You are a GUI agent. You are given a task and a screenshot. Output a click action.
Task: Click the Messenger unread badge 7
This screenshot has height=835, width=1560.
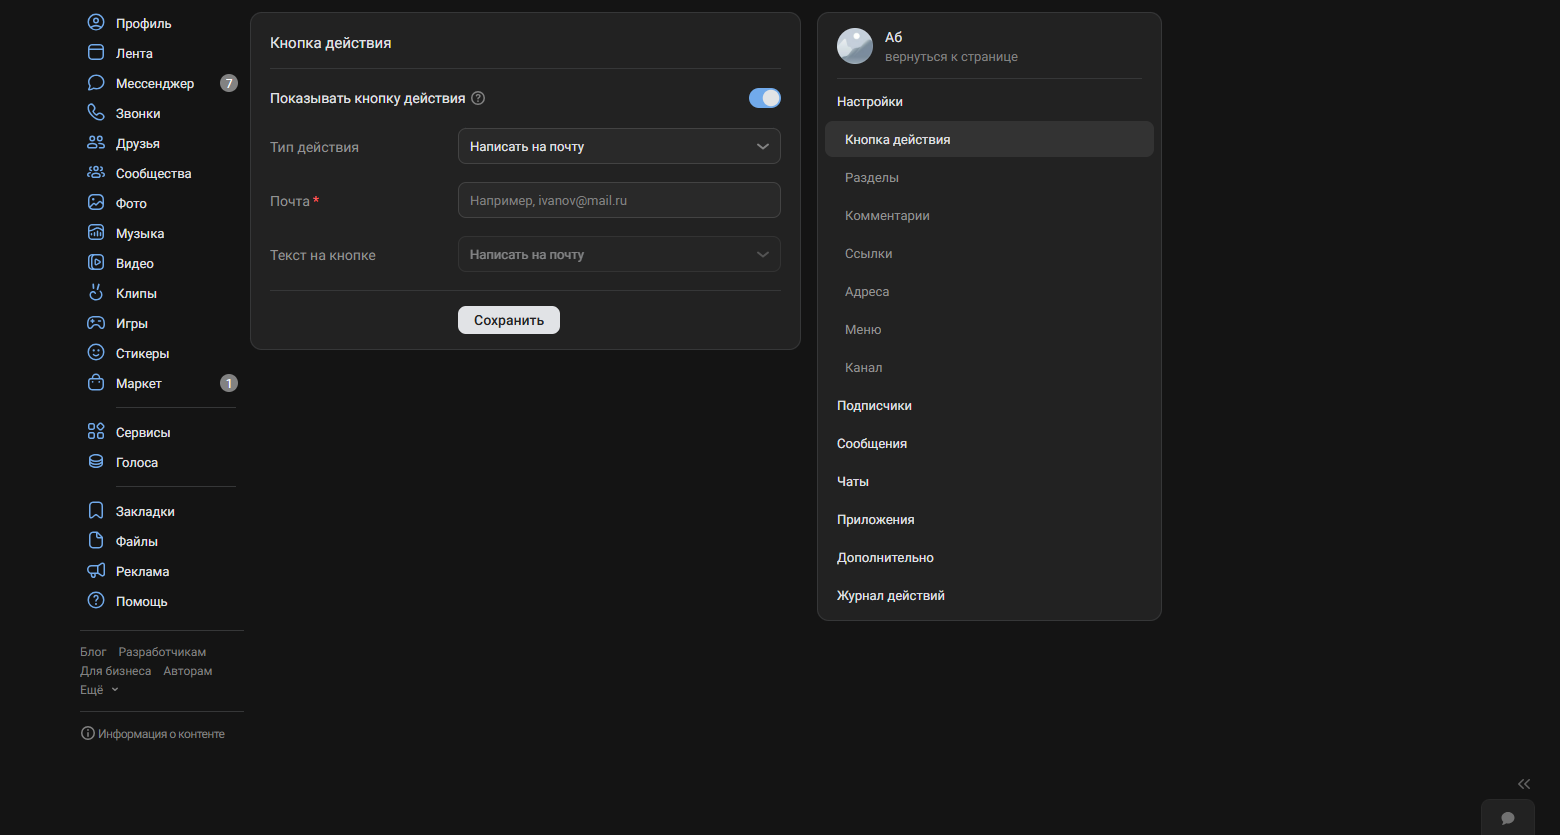coord(229,83)
